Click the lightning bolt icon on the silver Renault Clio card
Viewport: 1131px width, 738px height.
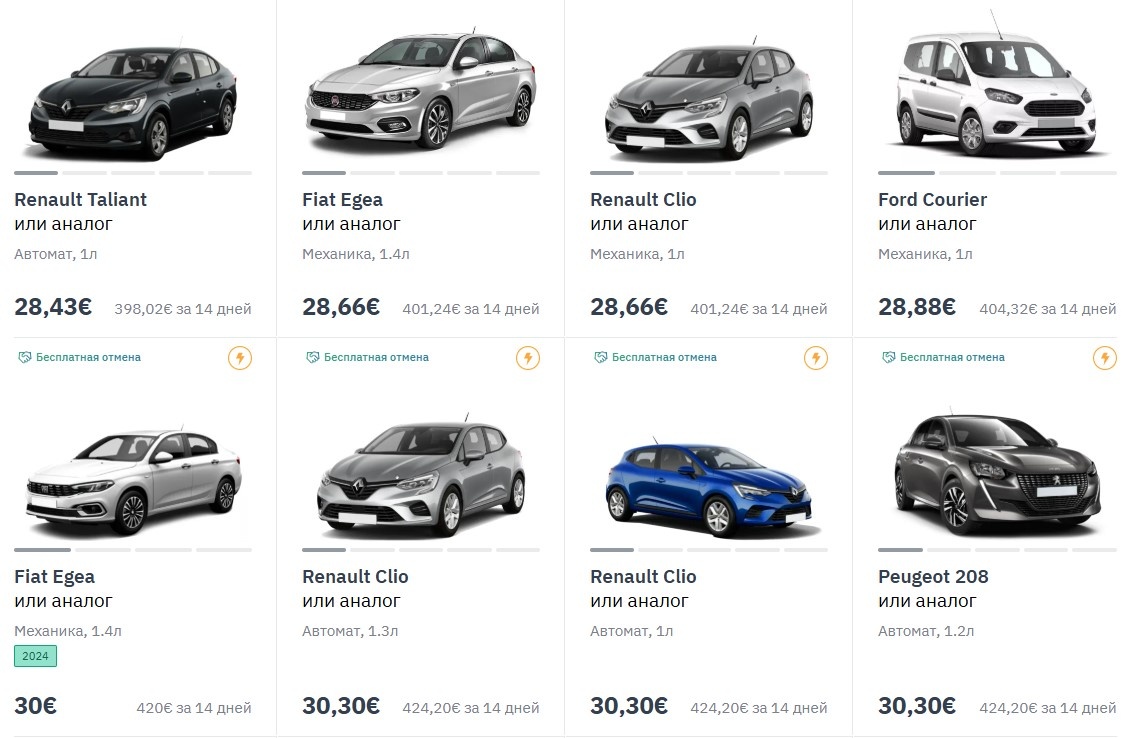(528, 357)
